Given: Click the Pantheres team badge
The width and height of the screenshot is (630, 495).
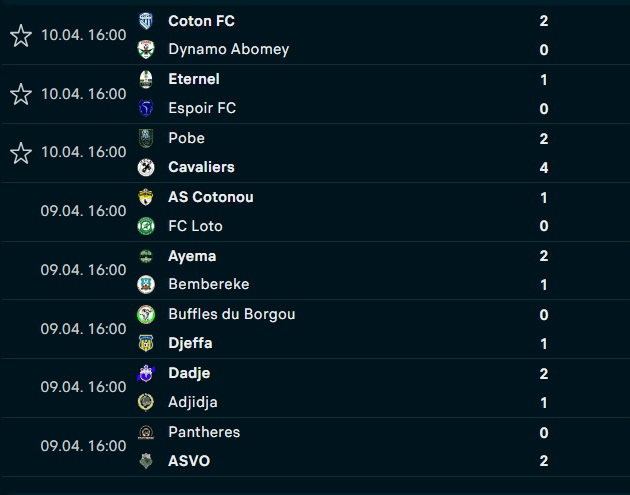Looking at the screenshot, I should [x=147, y=432].
